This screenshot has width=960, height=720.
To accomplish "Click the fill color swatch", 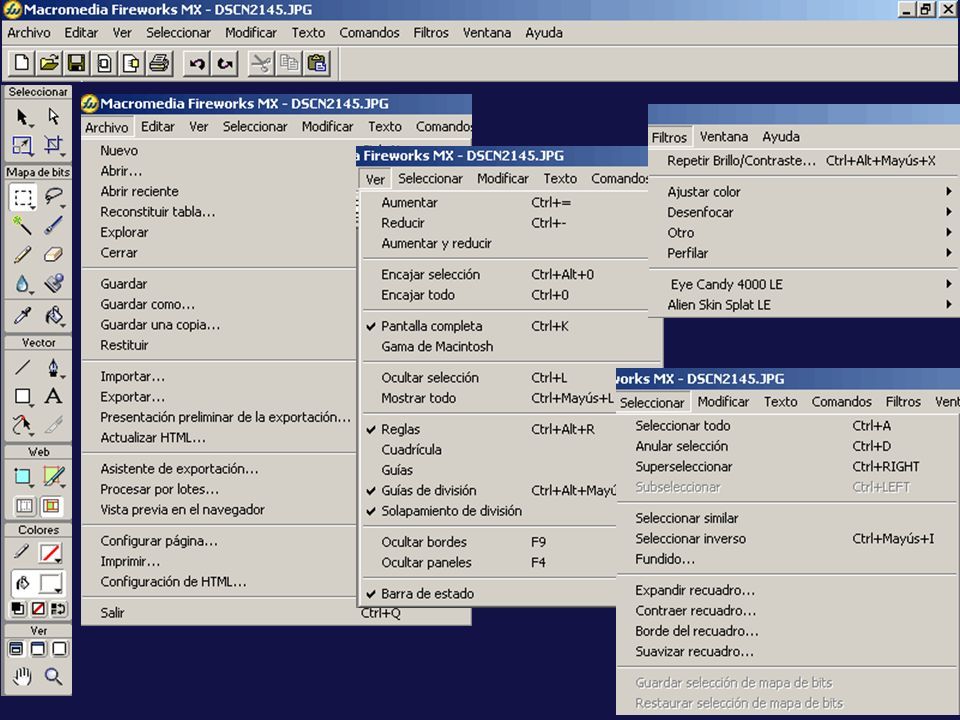I will (x=50, y=583).
